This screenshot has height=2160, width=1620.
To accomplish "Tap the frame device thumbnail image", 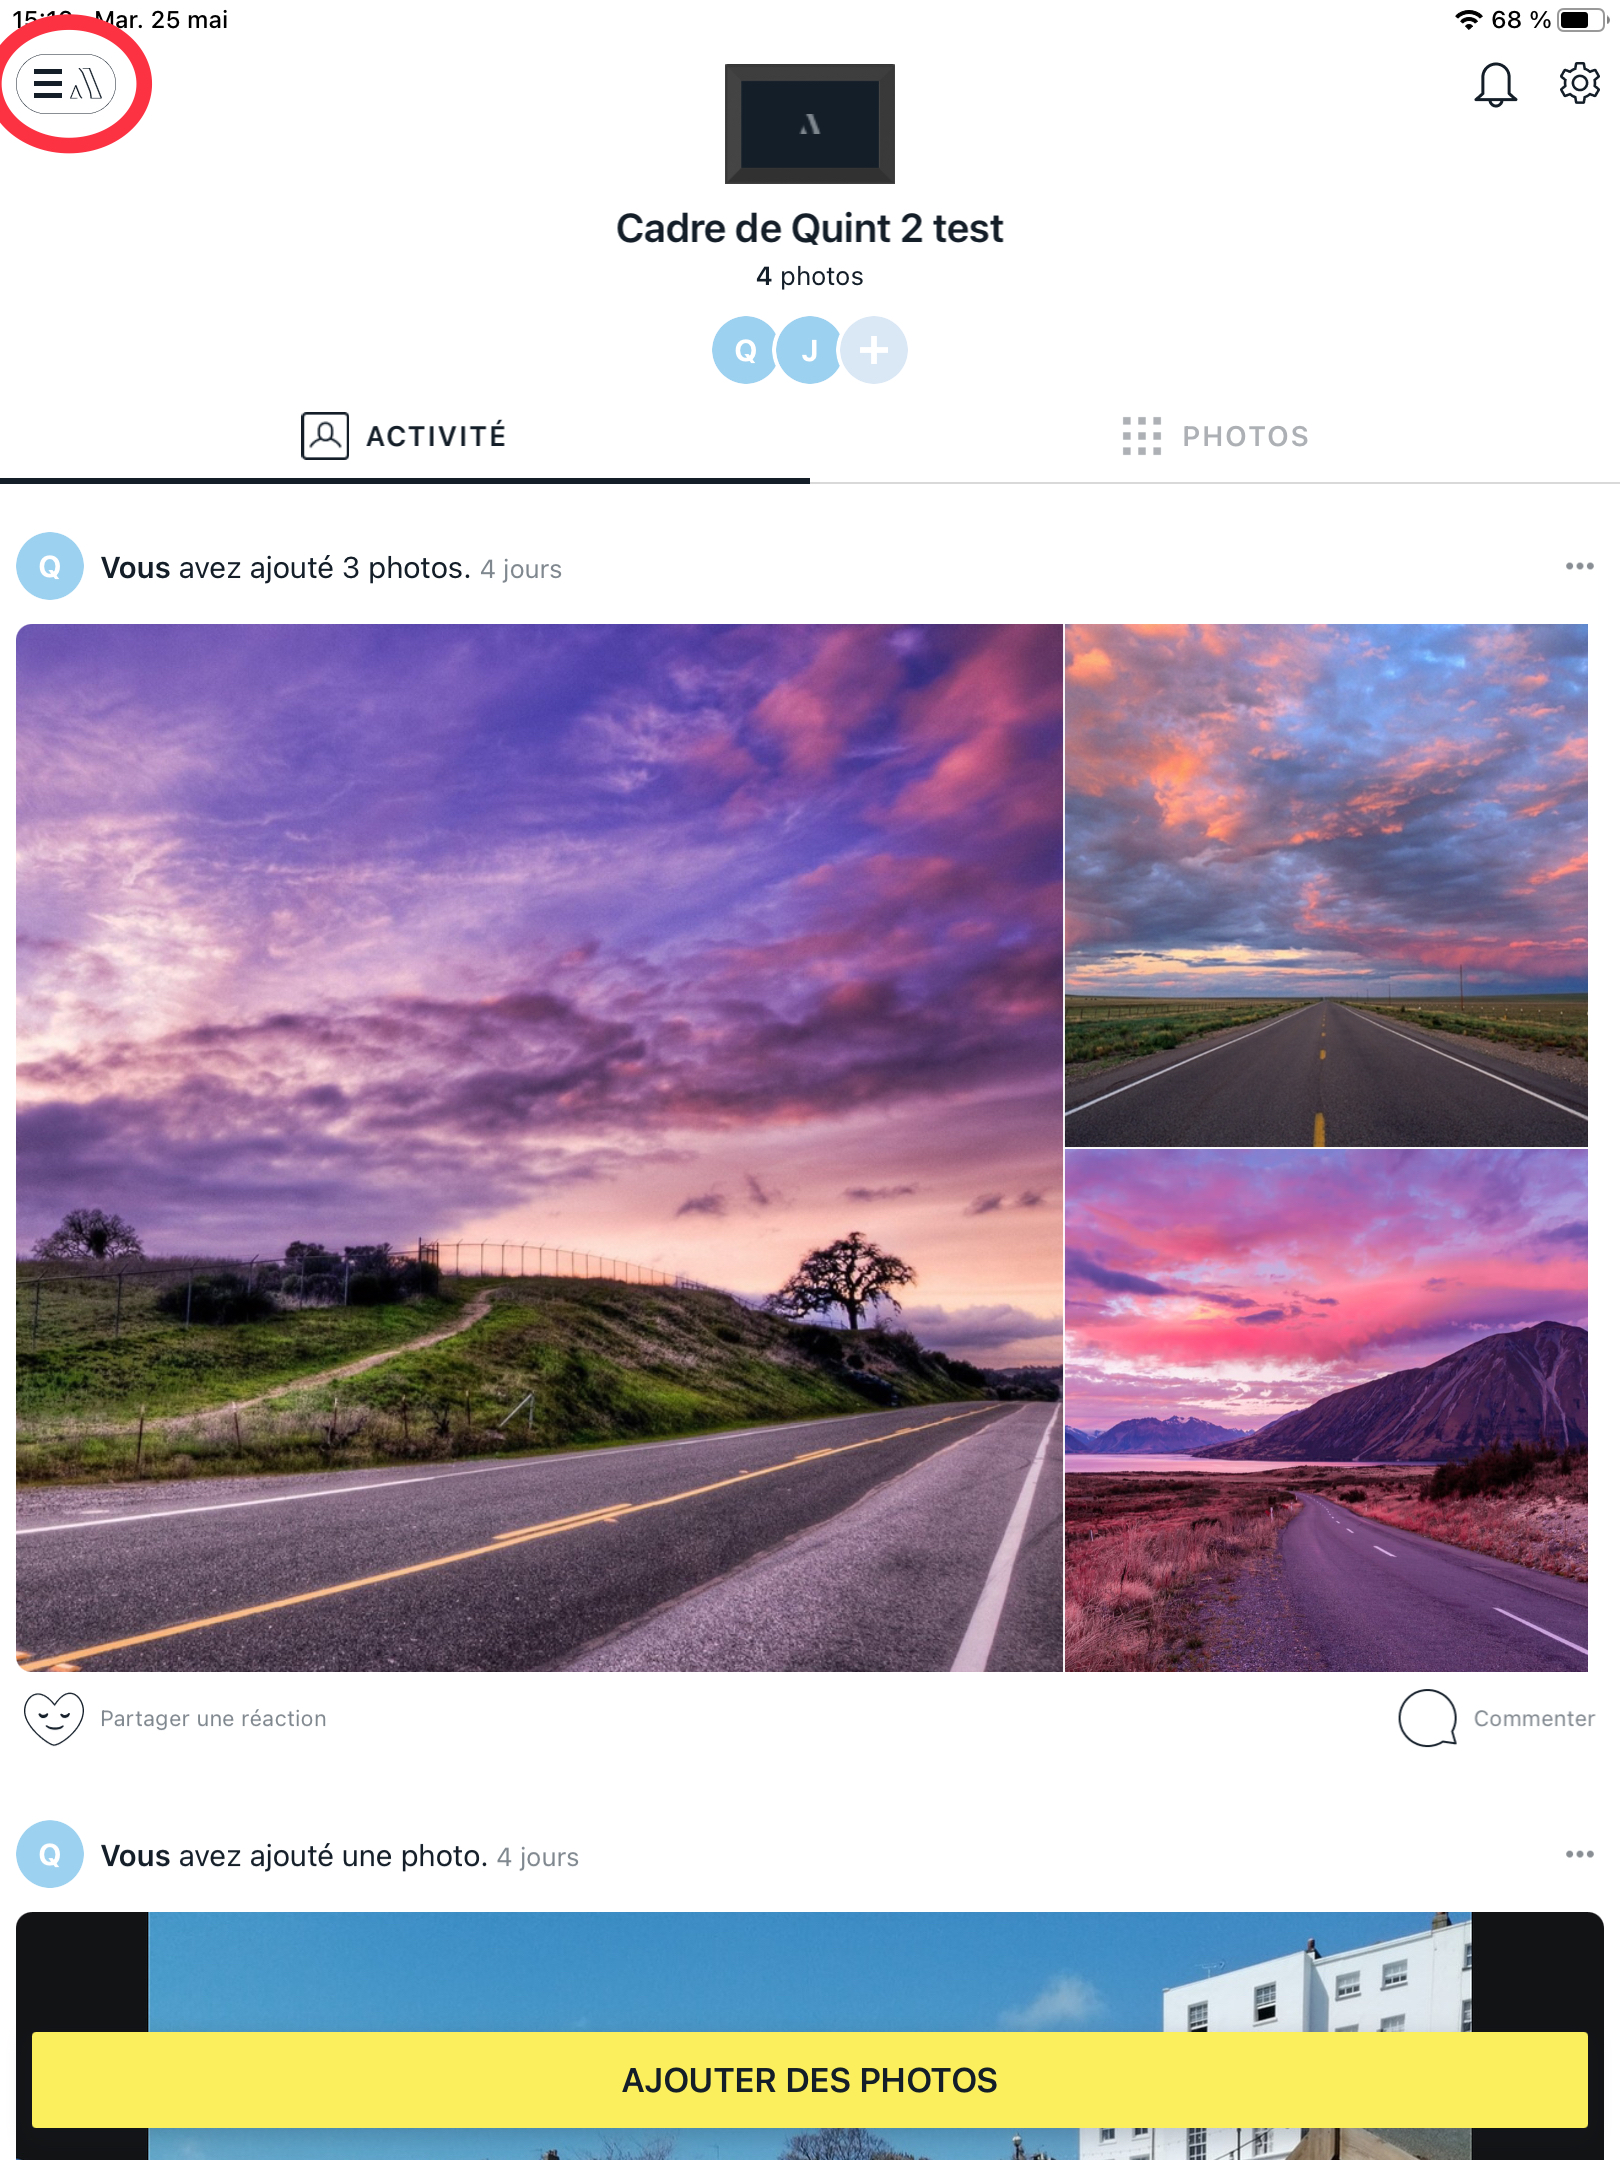I will [810, 124].
